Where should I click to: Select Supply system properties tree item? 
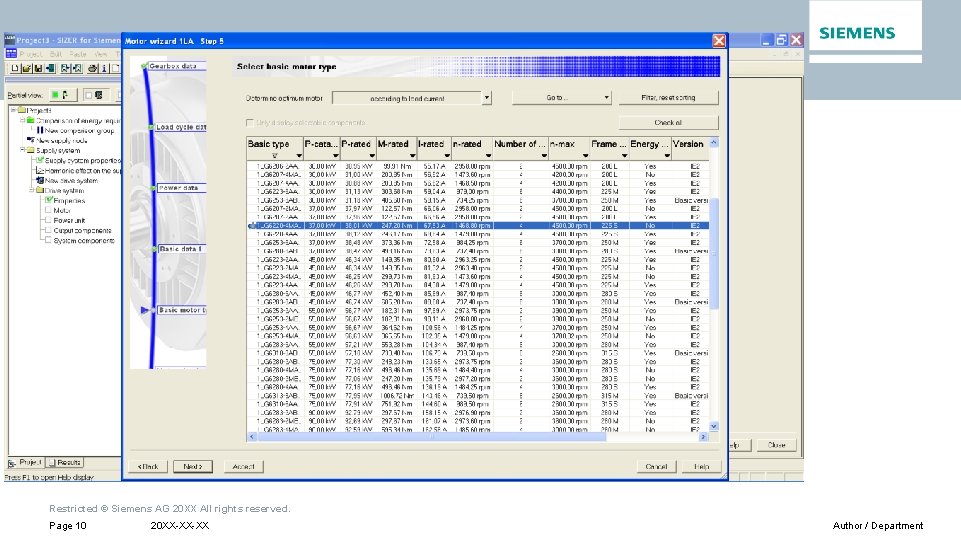pyautogui.click(x=82, y=161)
